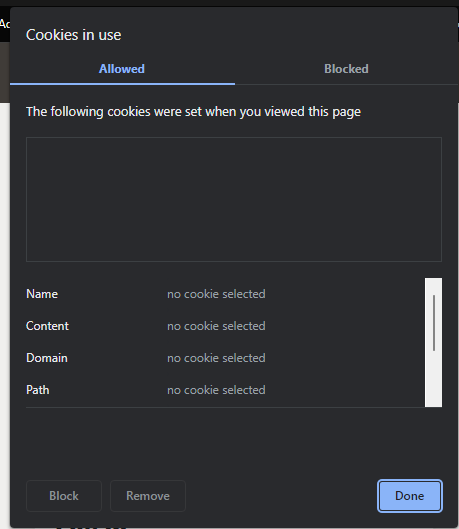Click the 'Cookies in use' dialog title
459x529 pixels.
(x=74, y=35)
